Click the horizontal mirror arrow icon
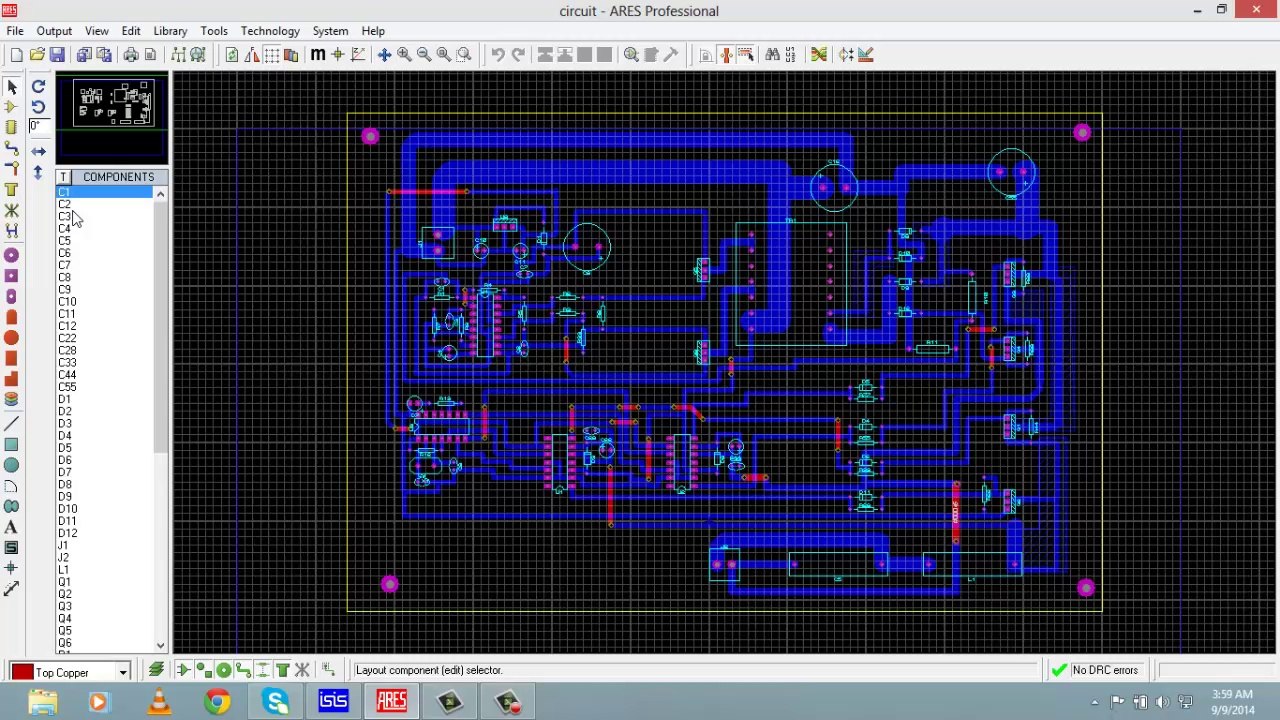The height and width of the screenshot is (720, 1280). 38,151
